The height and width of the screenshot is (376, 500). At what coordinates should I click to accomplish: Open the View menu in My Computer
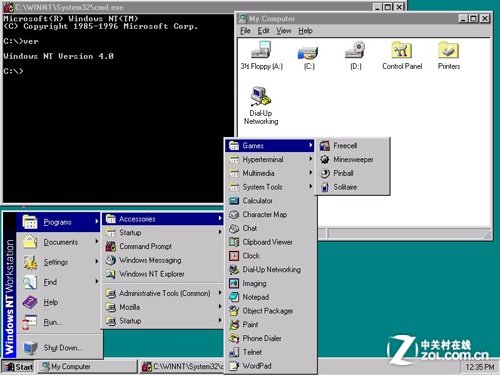(284, 31)
